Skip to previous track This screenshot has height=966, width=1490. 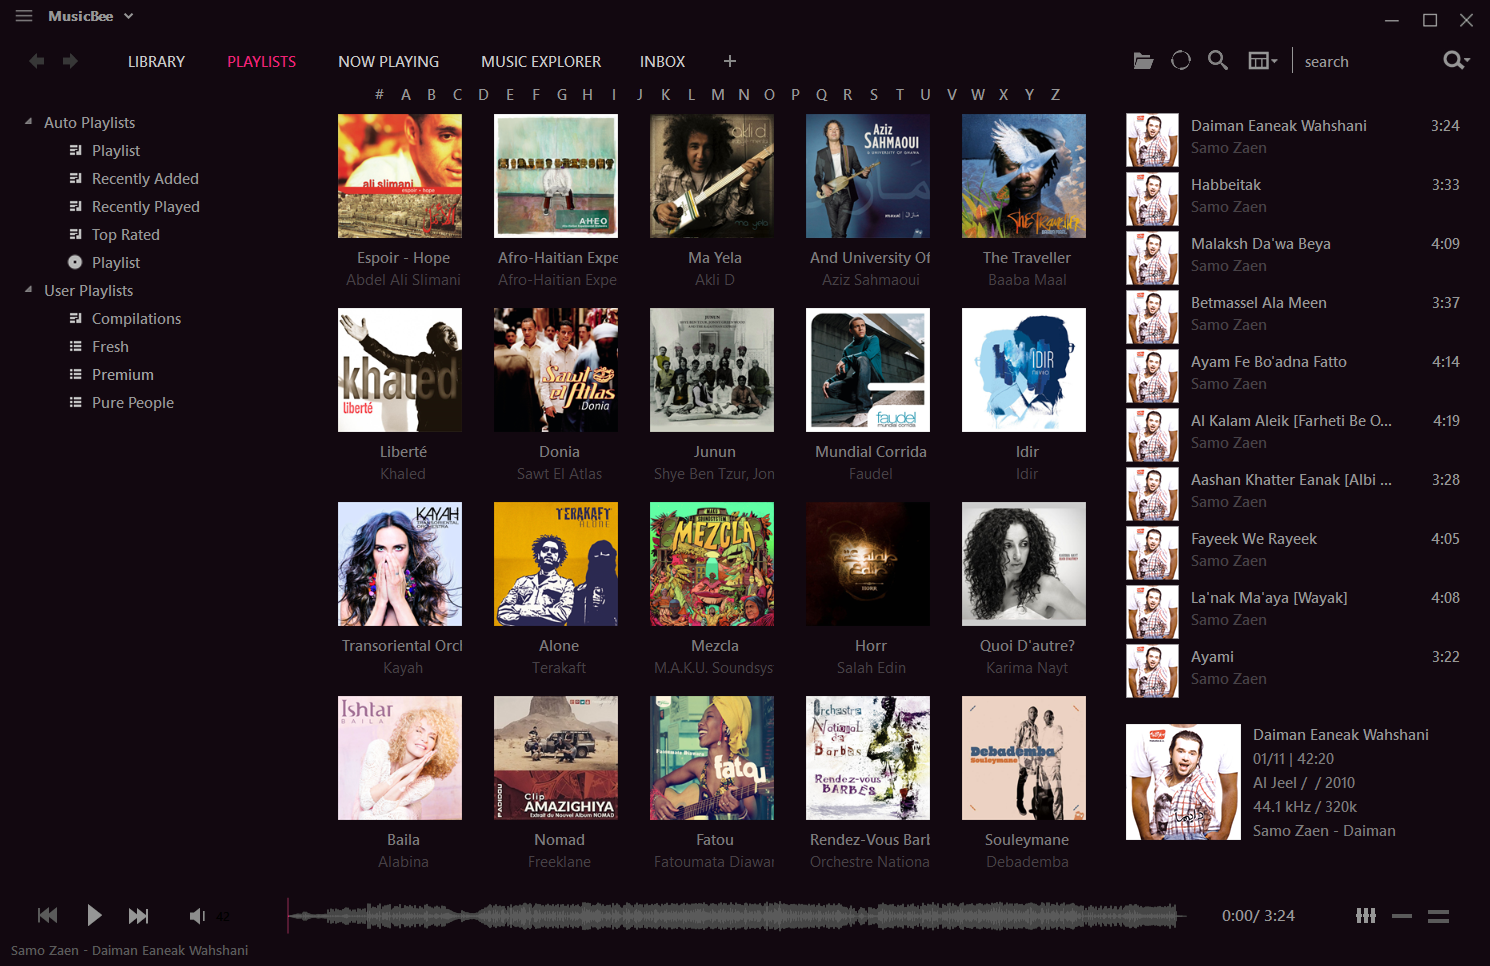click(47, 915)
